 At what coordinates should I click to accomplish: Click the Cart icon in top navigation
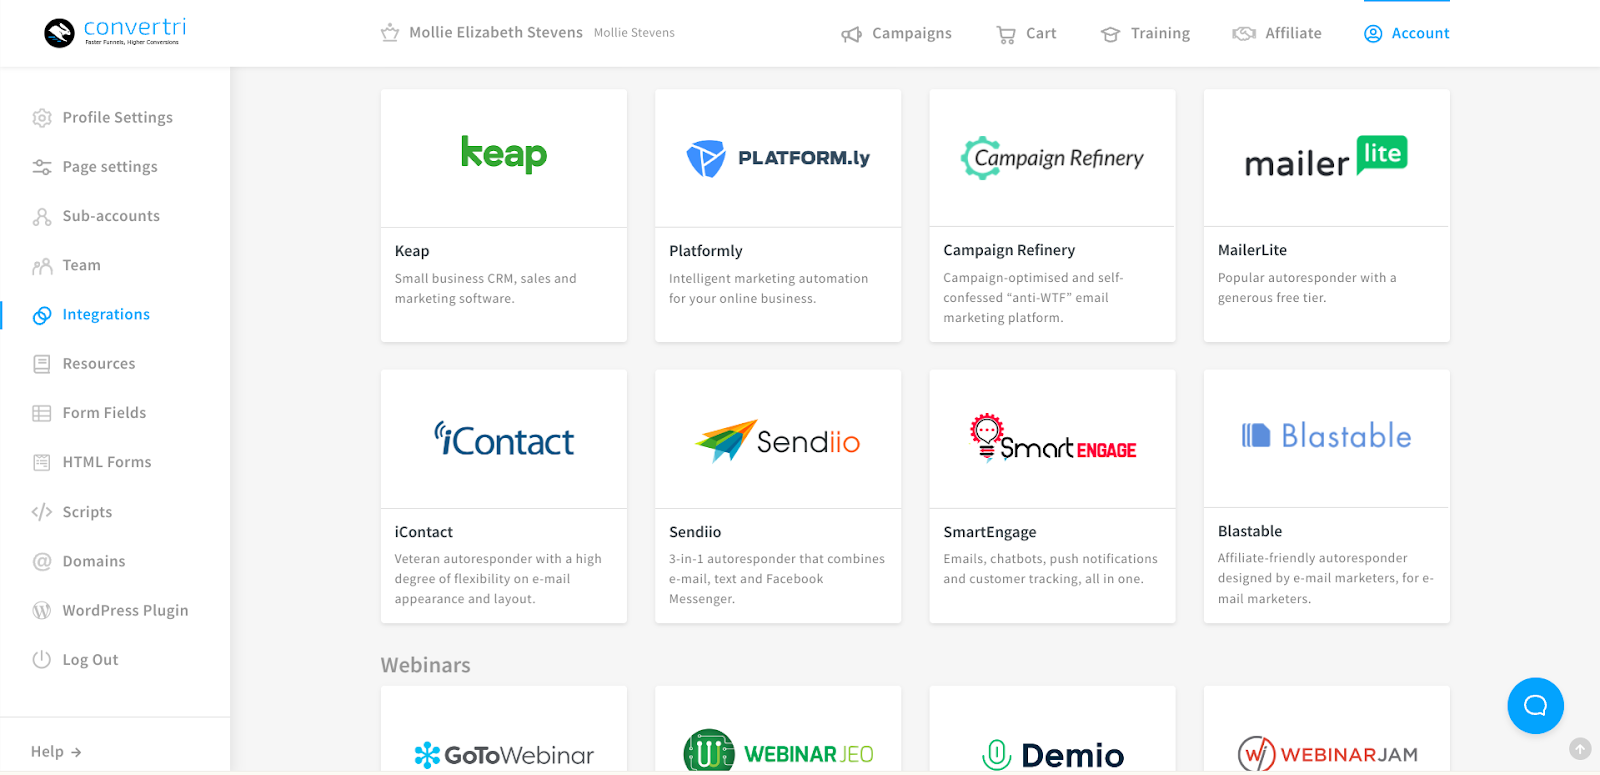[1006, 34]
